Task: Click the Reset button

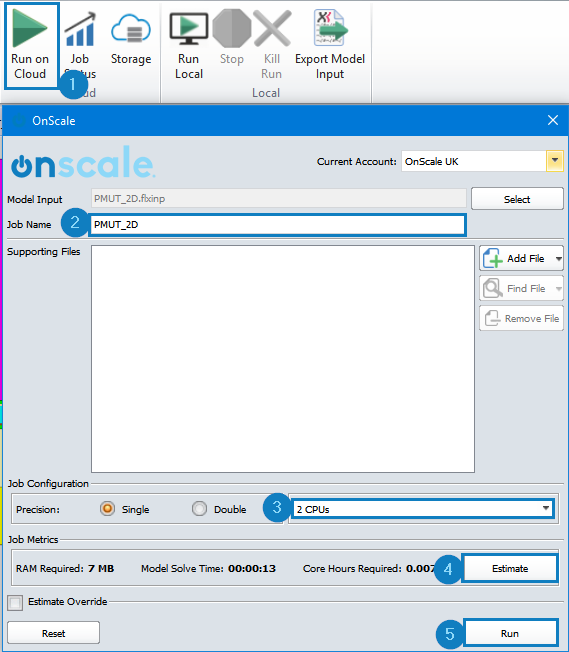Action: [54, 633]
